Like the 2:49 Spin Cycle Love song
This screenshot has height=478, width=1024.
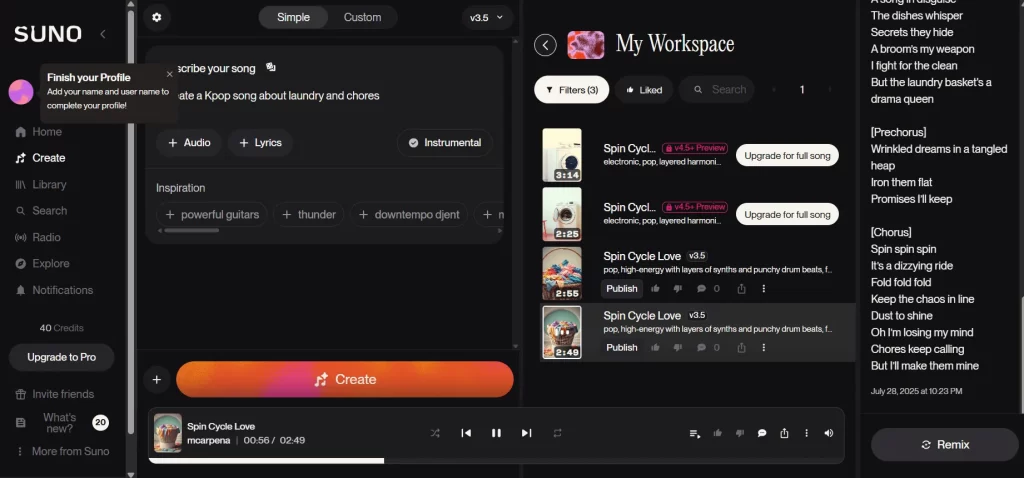tap(656, 348)
